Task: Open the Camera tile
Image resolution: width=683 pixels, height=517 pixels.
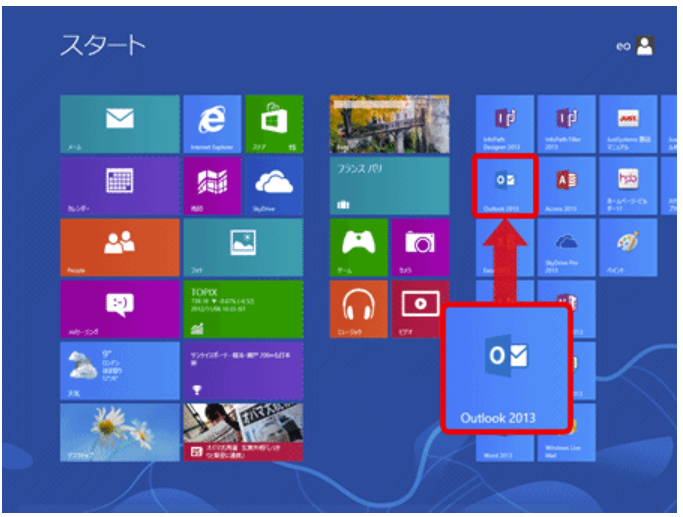Action: 420,247
